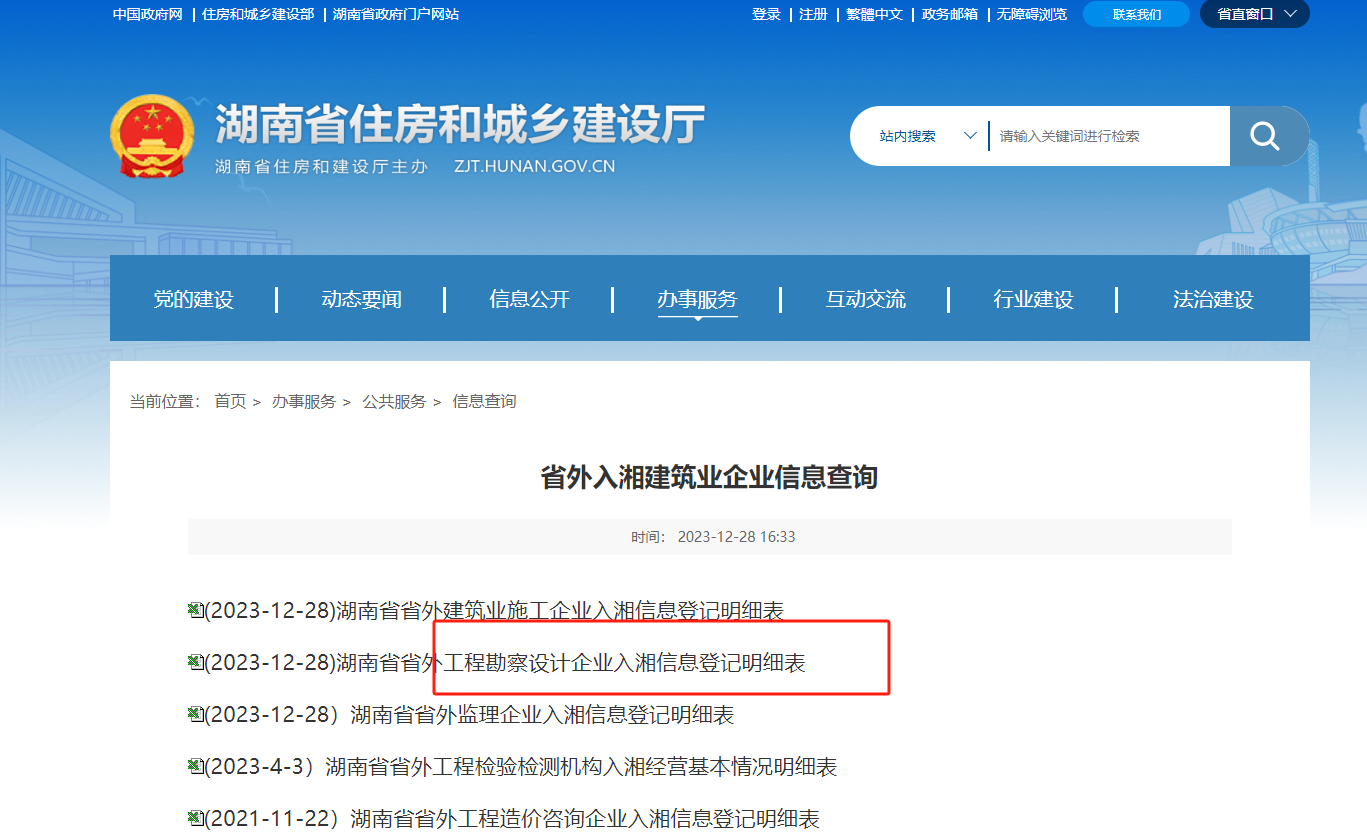The width and height of the screenshot is (1367, 832).
Task: Open 湖南省省外工程造价咨询企业入湘信息登记明细表
Action: coord(512,819)
